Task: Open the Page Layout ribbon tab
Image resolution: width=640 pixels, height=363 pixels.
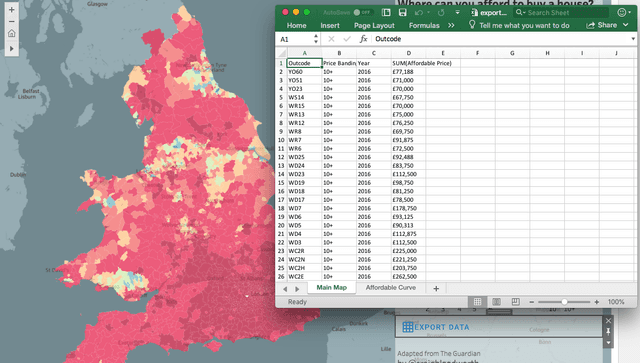Action: click(374, 25)
